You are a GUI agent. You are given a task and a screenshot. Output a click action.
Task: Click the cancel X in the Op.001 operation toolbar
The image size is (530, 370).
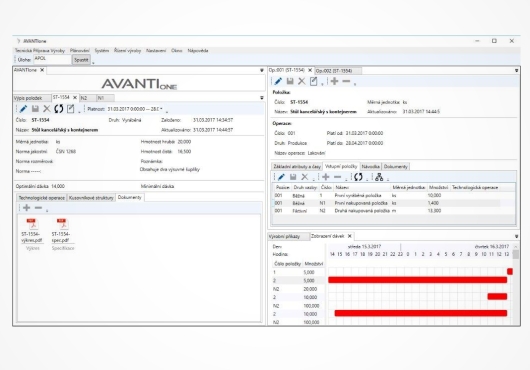(x=302, y=81)
